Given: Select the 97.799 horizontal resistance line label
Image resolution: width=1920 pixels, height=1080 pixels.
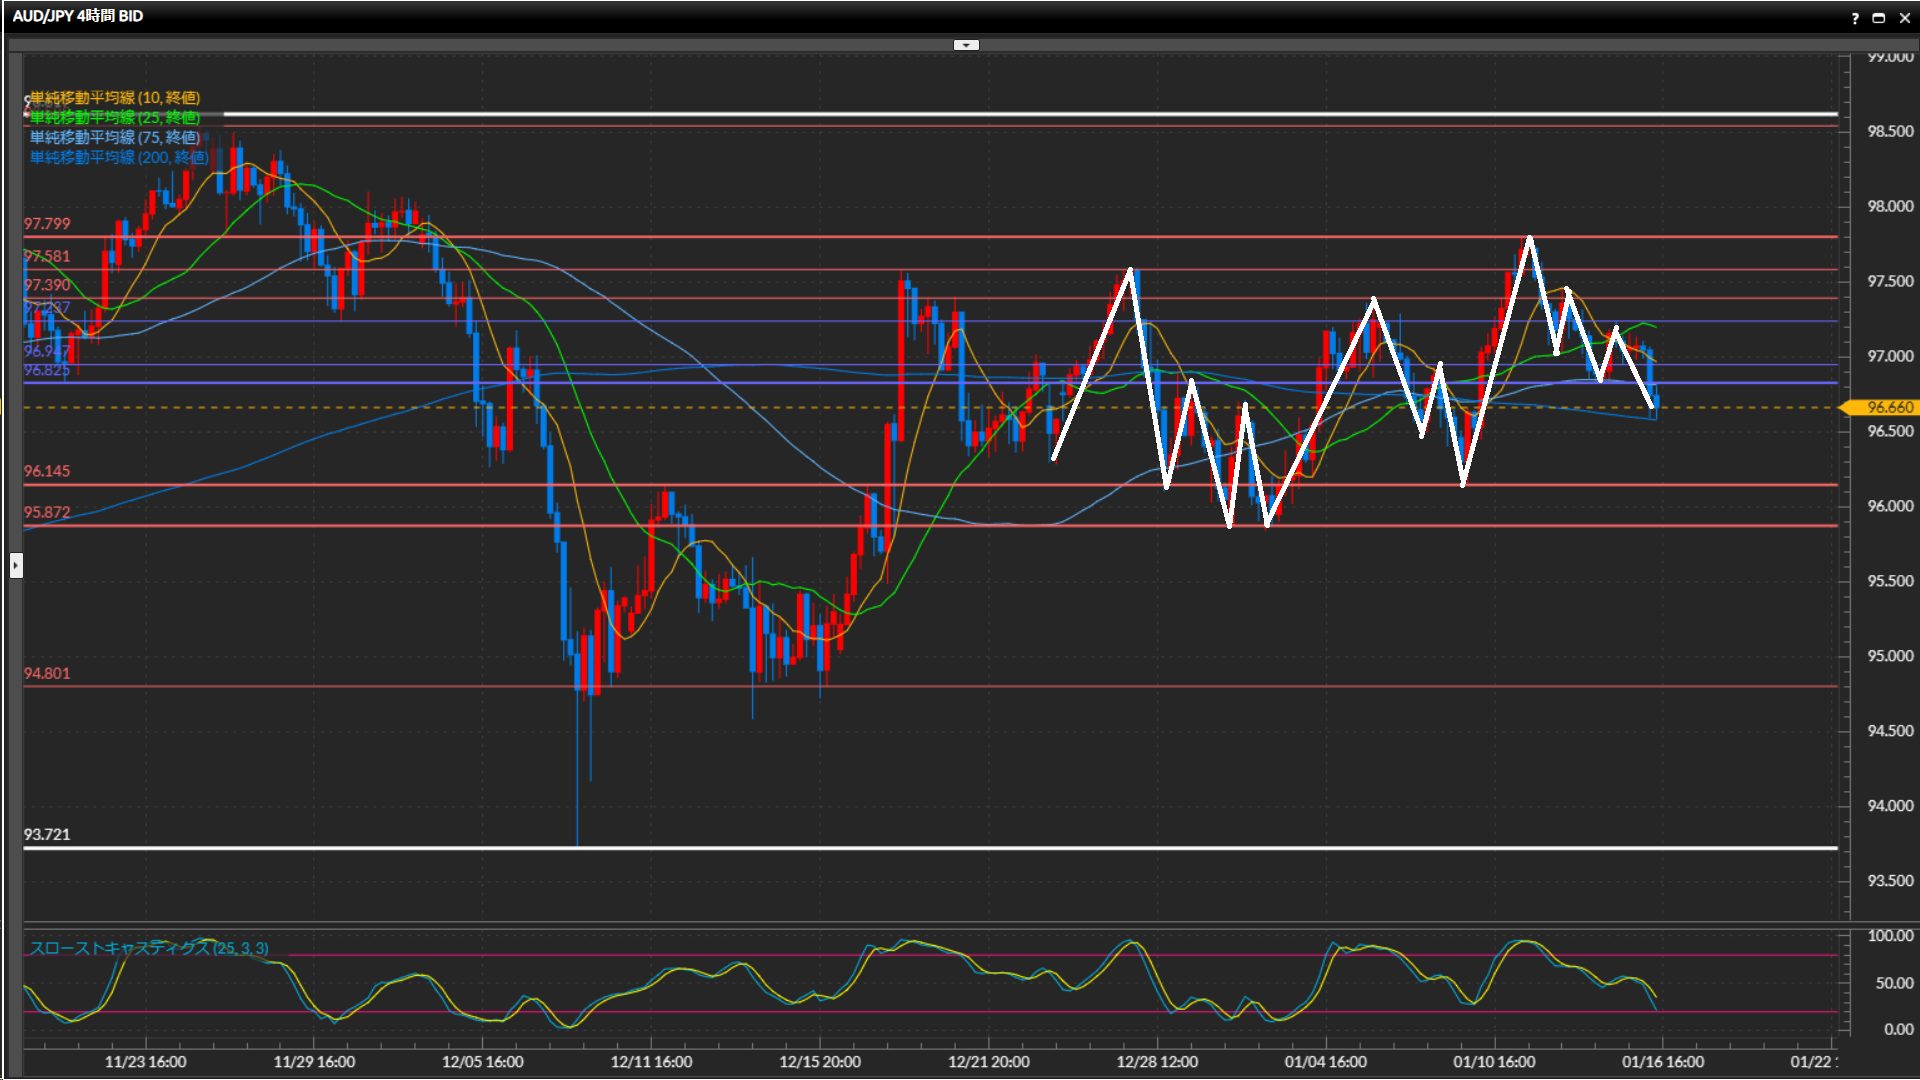Looking at the screenshot, I should click(x=47, y=224).
